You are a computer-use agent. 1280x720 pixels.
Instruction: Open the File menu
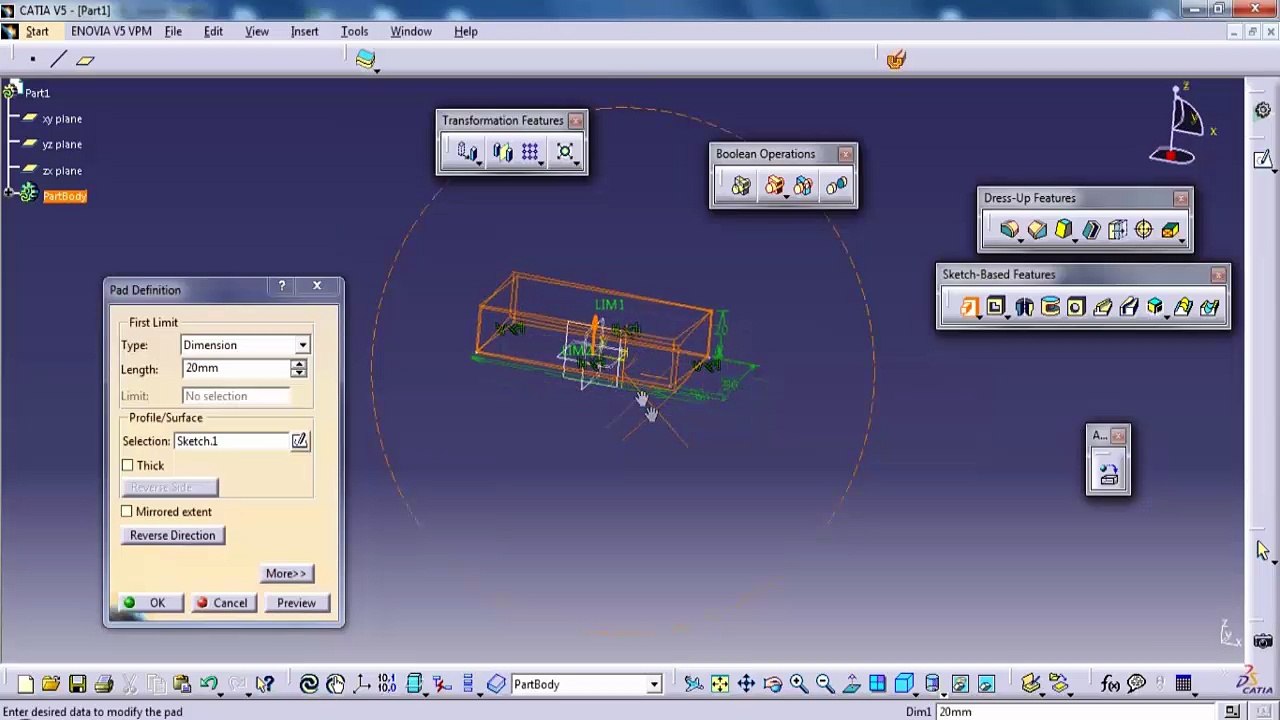click(x=173, y=31)
